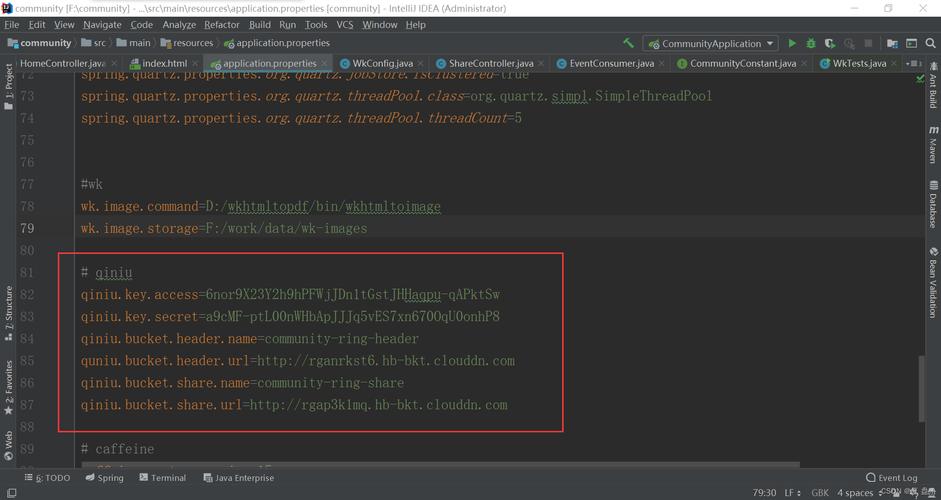Screen dimensions: 941x500
Task: Toggle the Maven side panel
Action: (933, 145)
